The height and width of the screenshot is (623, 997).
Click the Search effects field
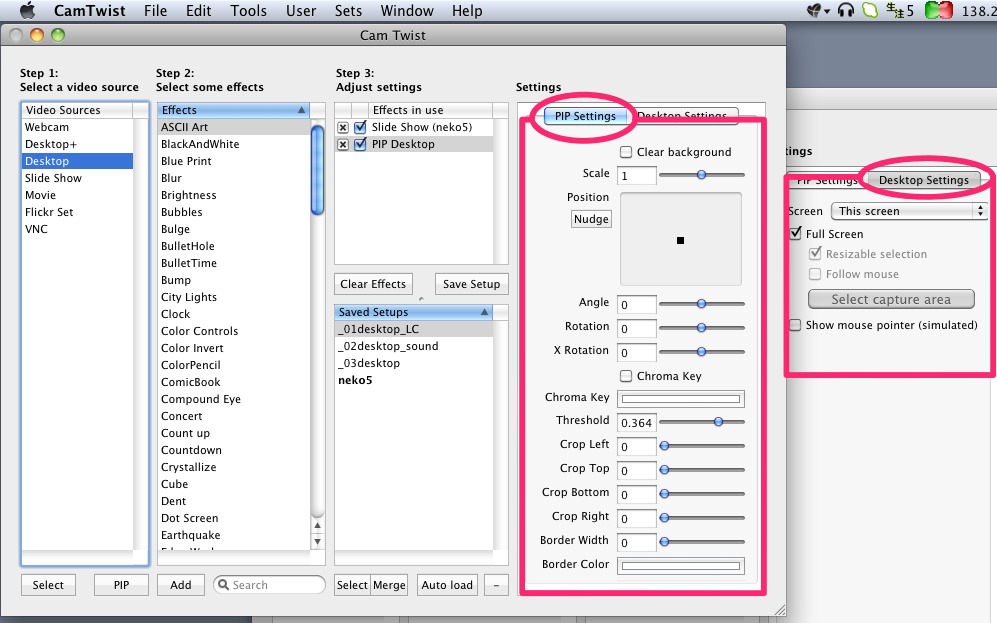point(269,584)
